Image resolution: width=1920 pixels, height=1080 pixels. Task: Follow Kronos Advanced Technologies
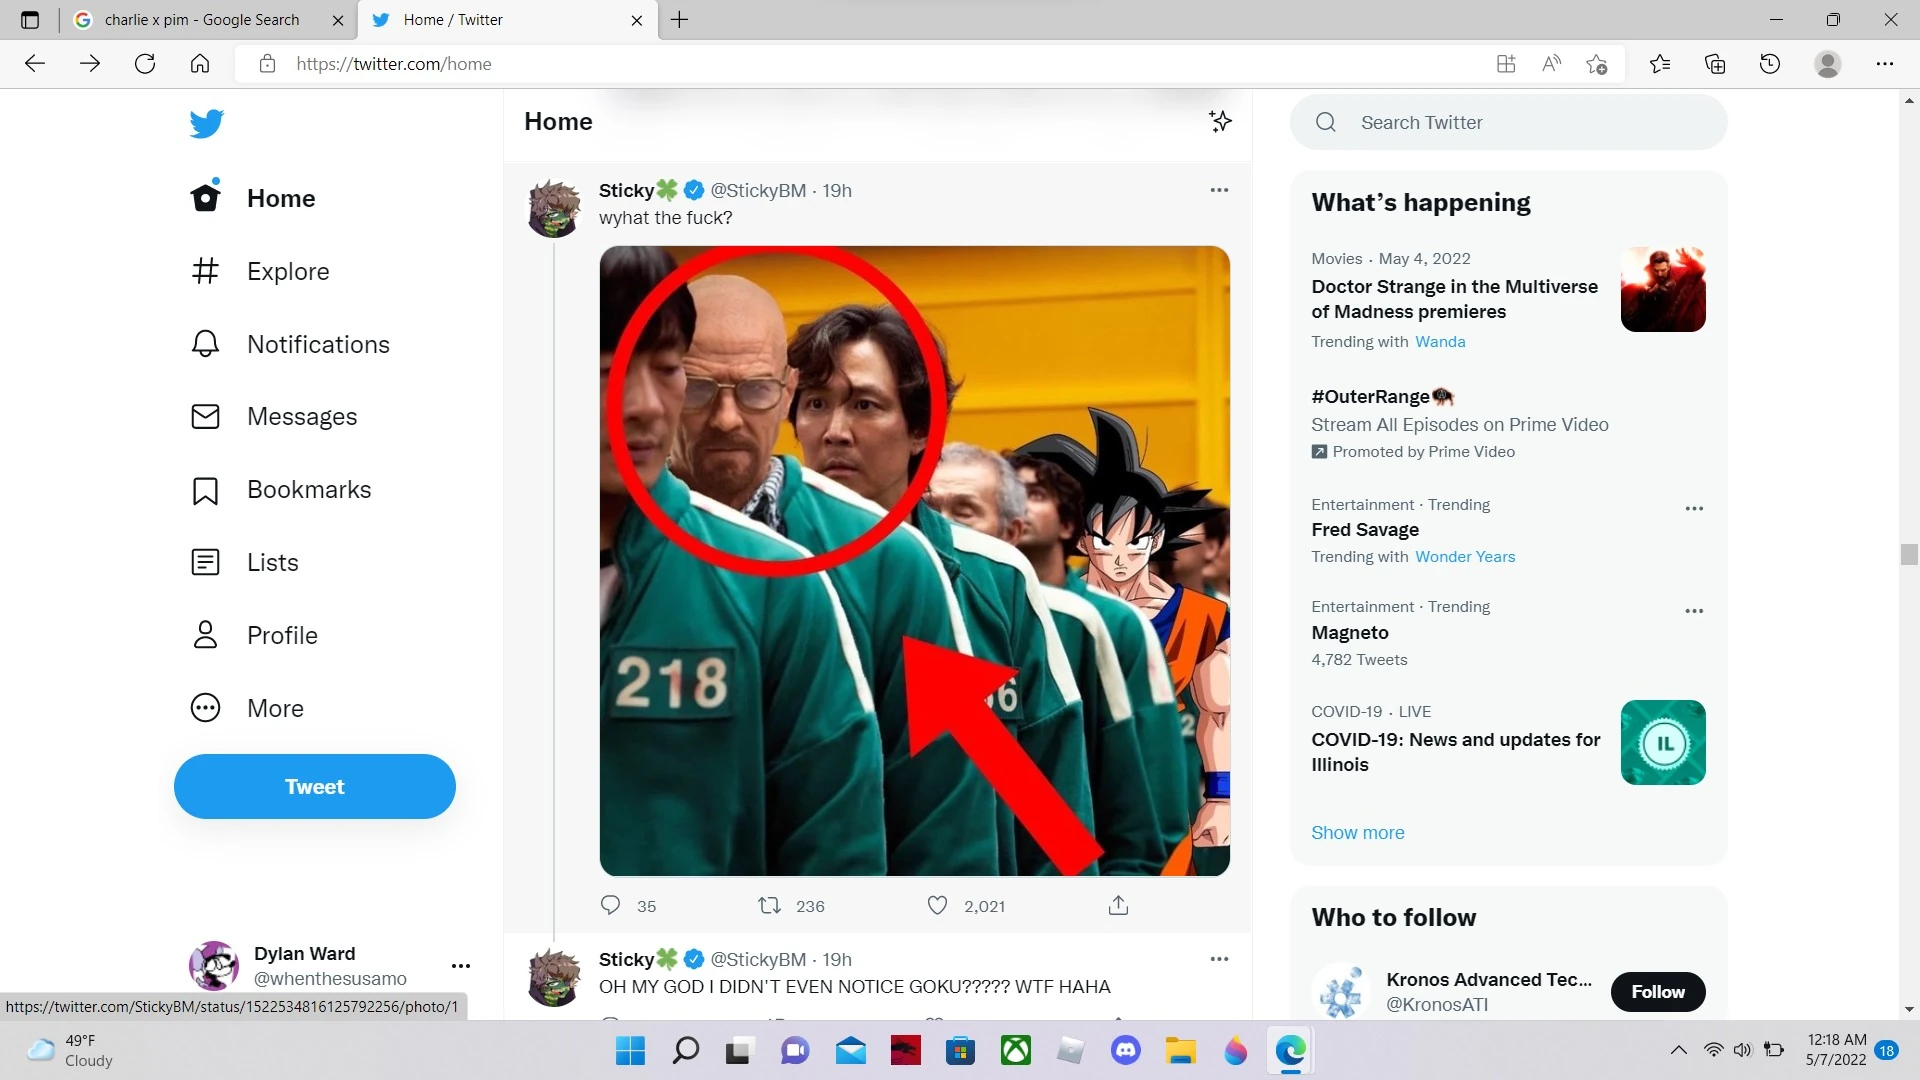tap(1657, 992)
